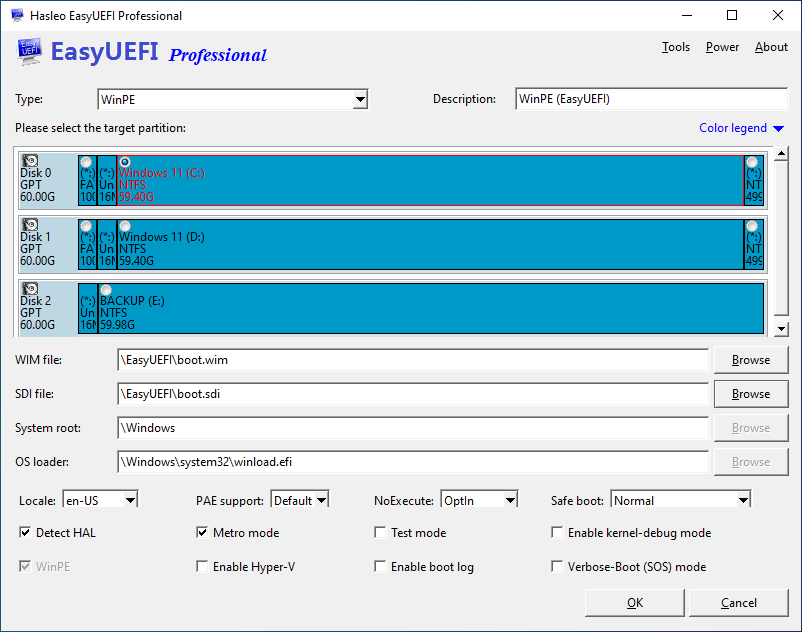
Task: Close the EasyUEFI window
Action: pos(777,15)
